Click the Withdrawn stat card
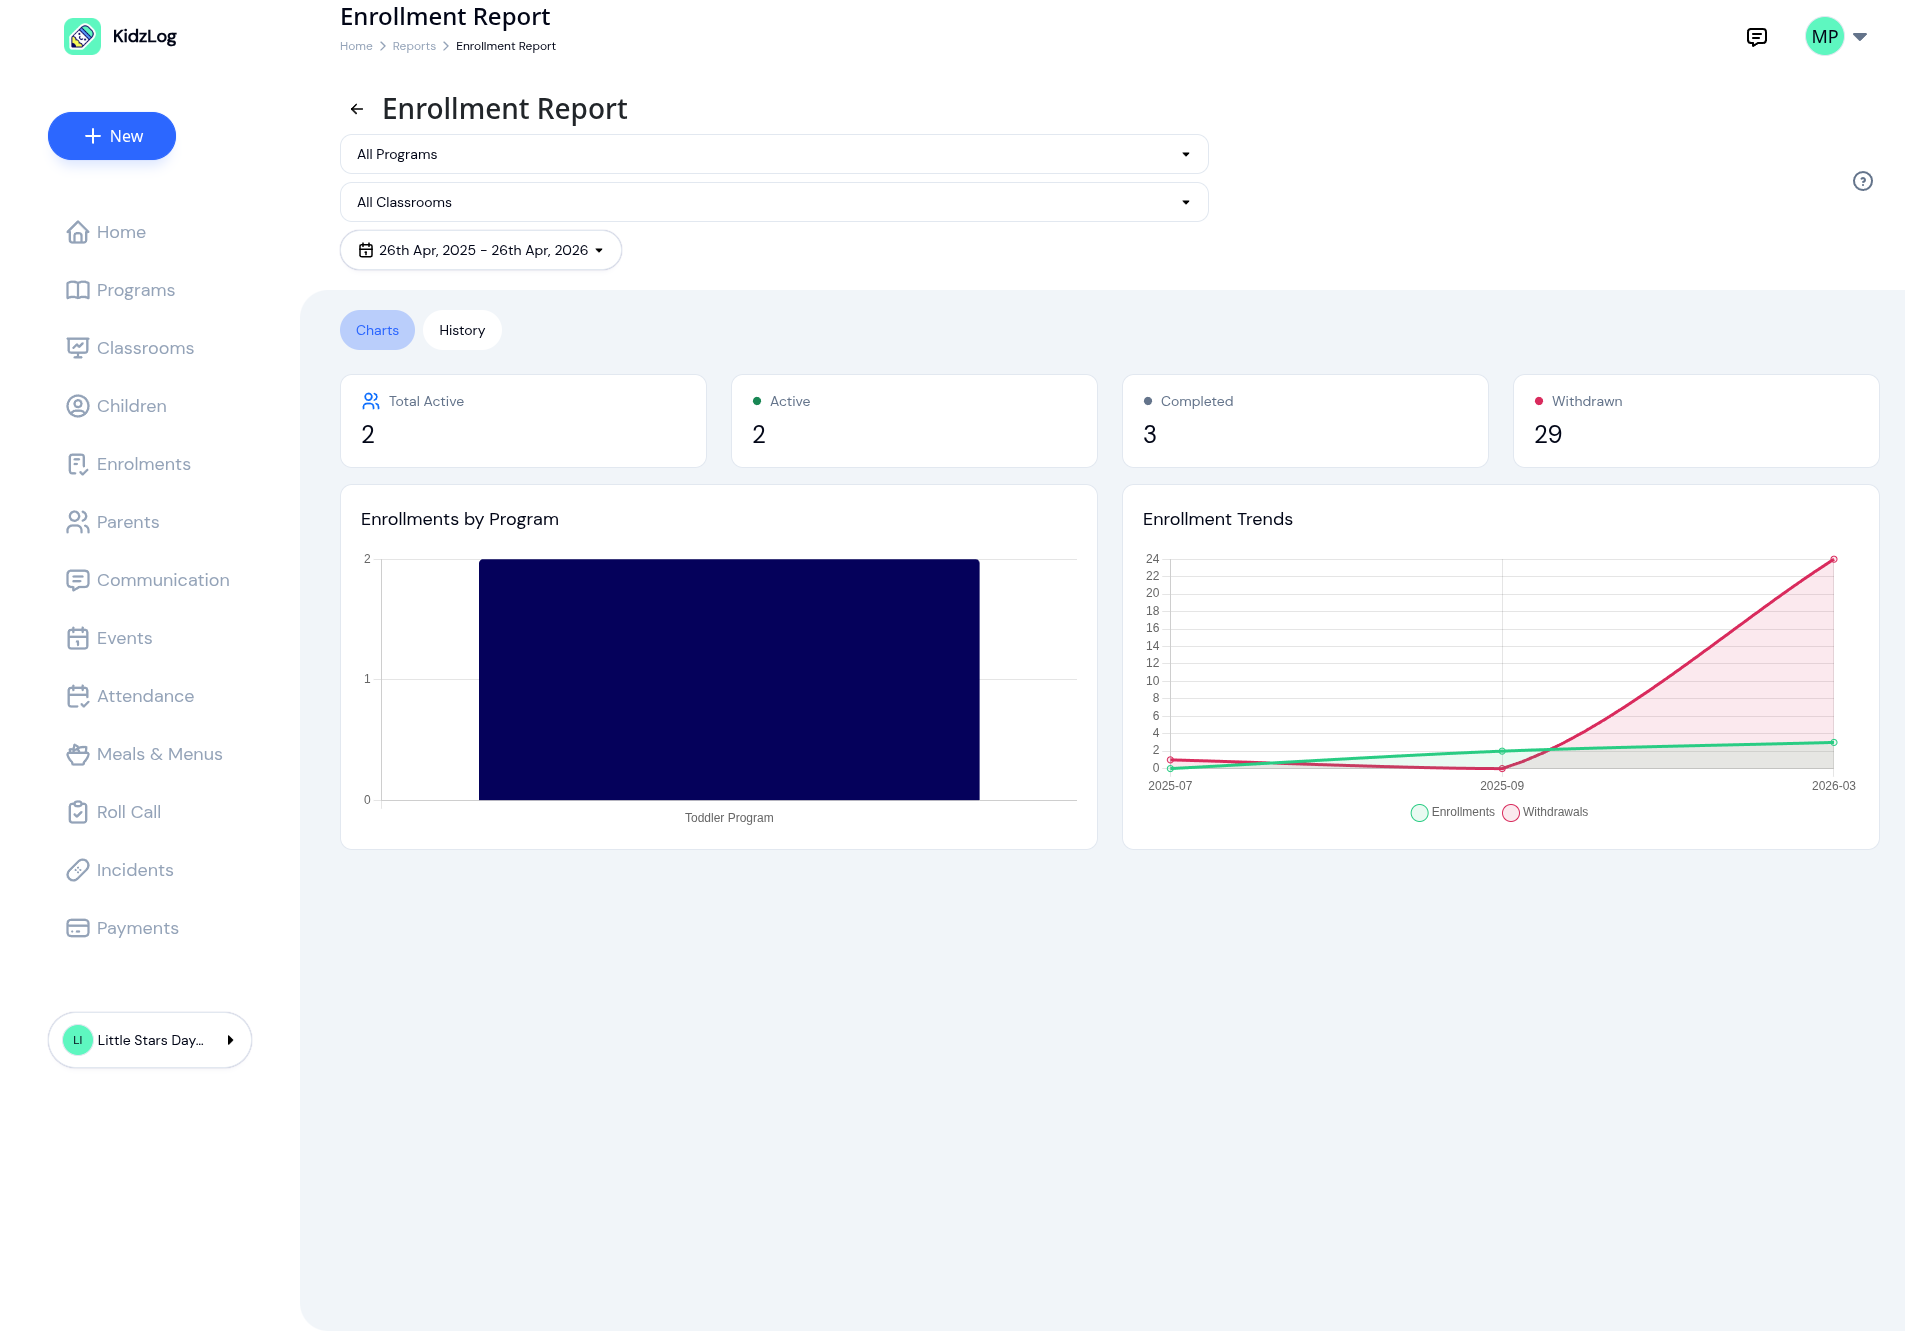The width and height of the screenshot is (1905, 1331). tap(1696, 421)
